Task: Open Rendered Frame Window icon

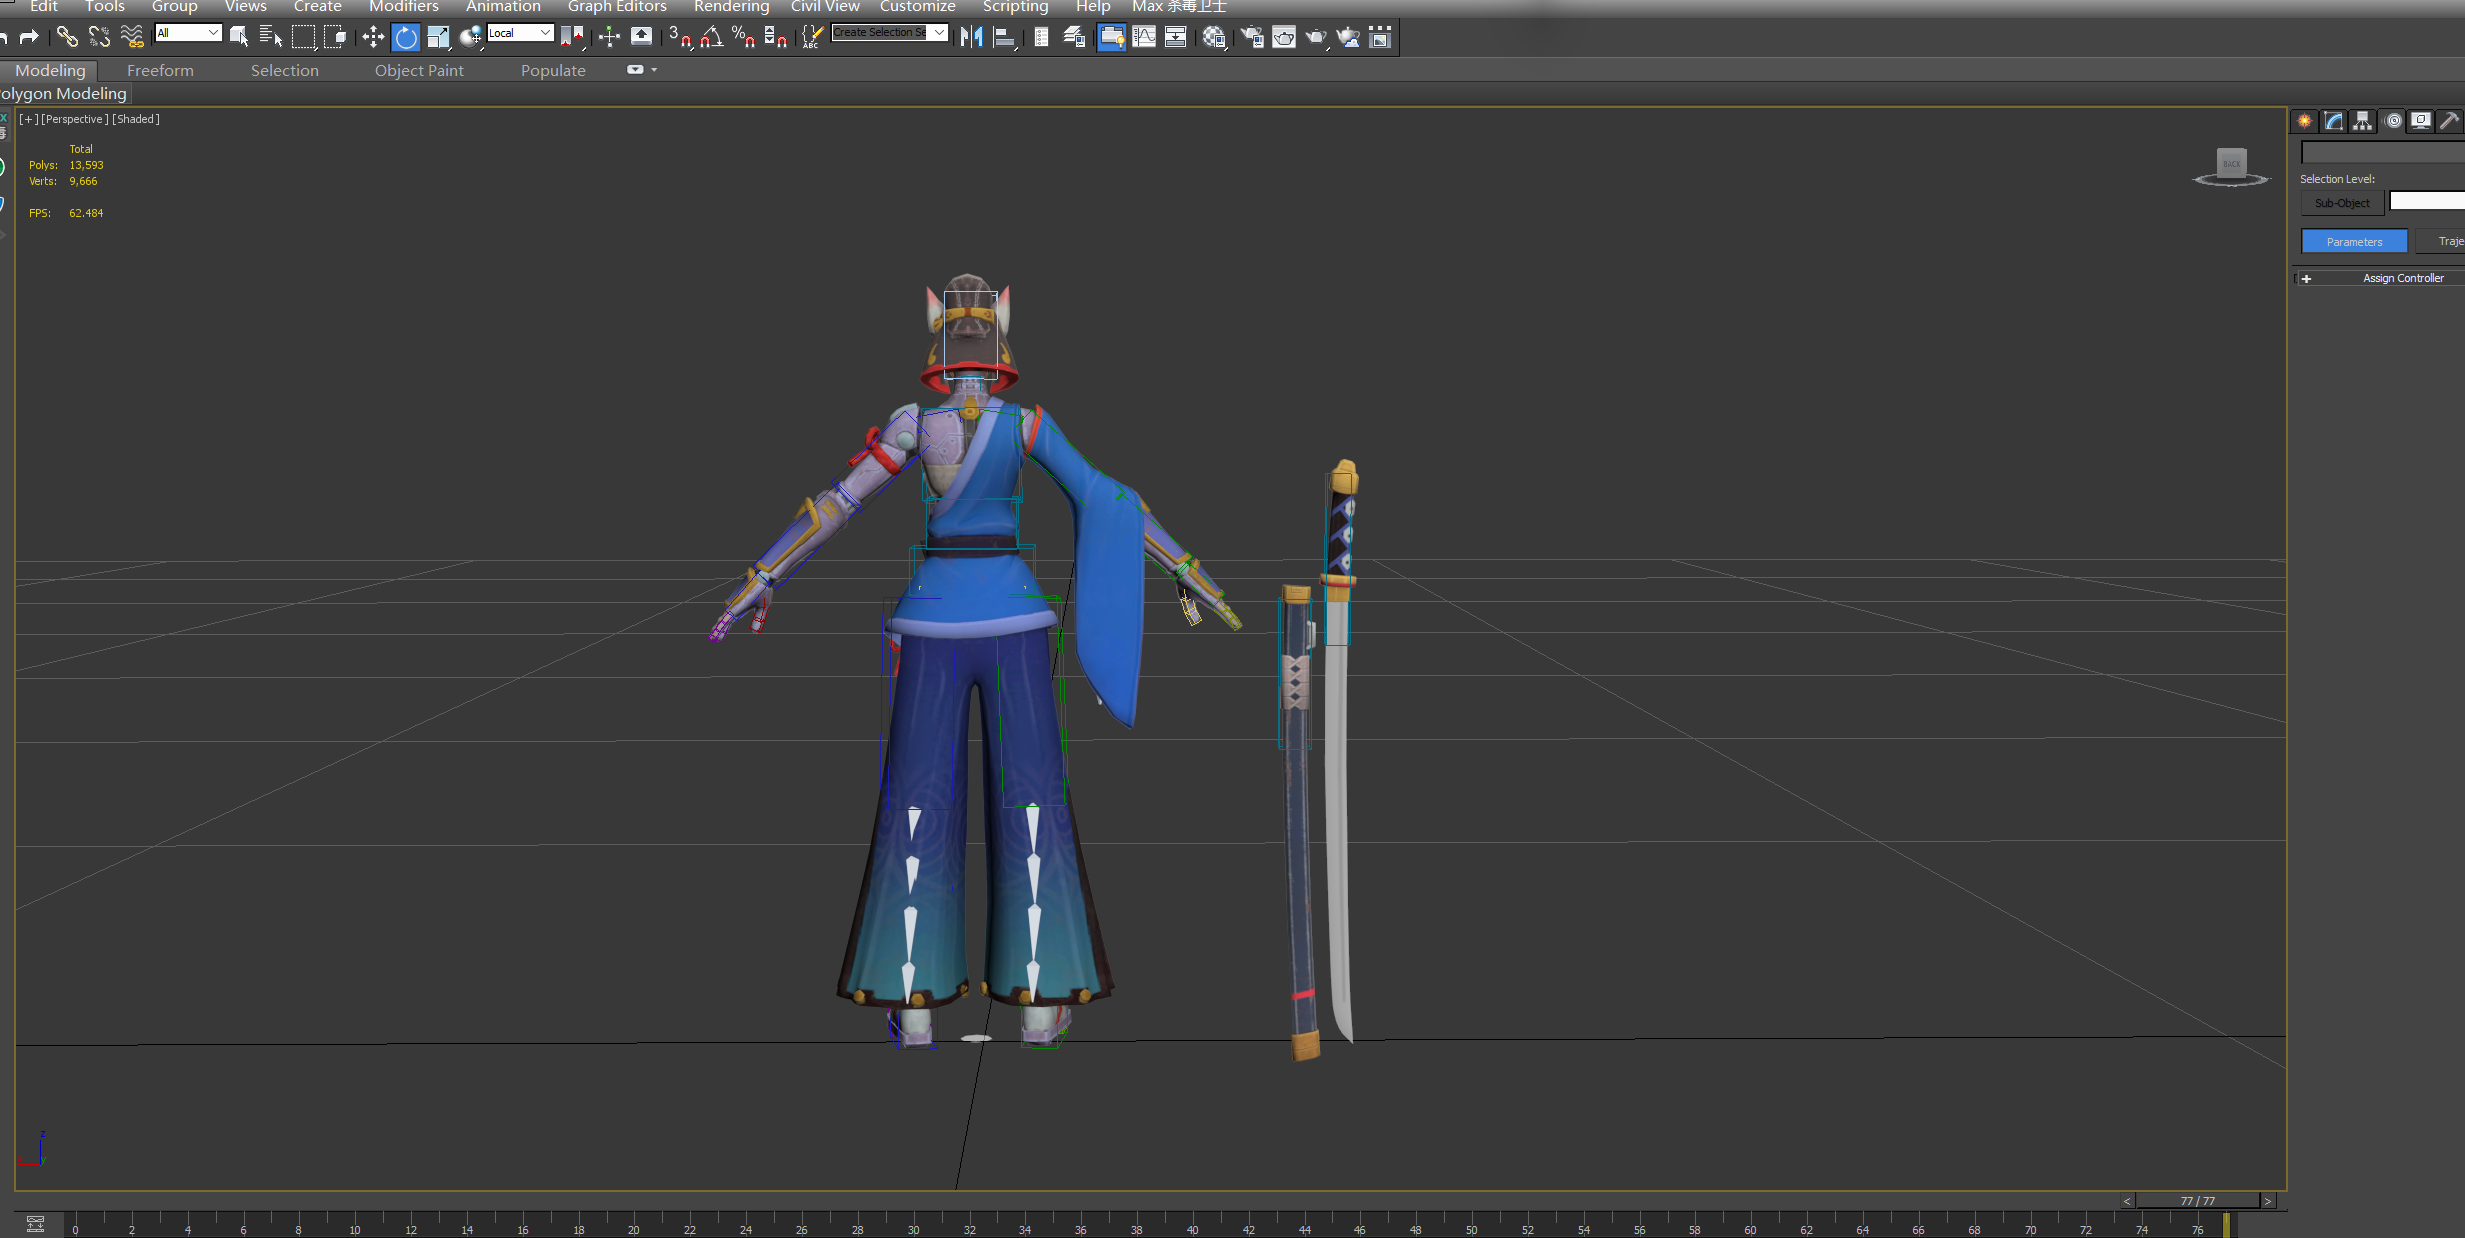Action: coord(1284,37)
